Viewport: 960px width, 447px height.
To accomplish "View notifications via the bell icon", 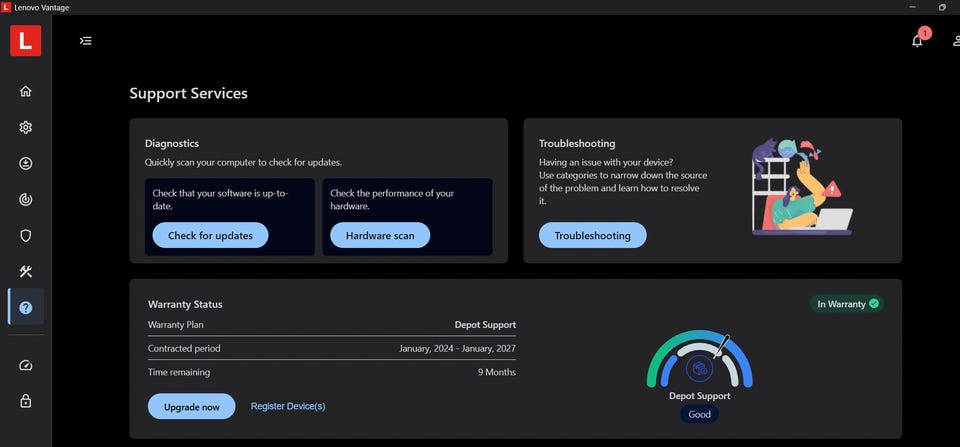I will (x=917, y=41).
